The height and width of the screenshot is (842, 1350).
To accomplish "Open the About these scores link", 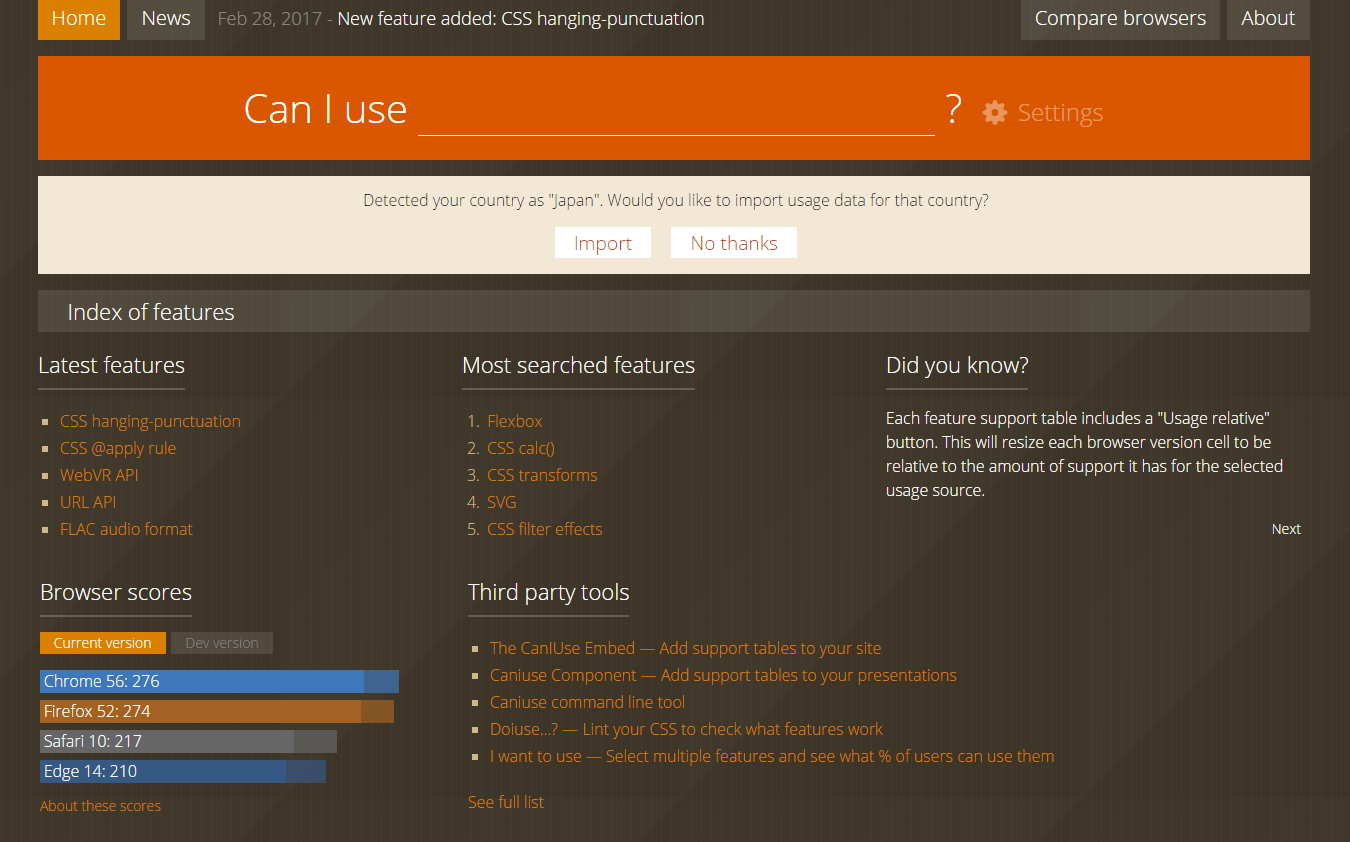I will [100, 806].
